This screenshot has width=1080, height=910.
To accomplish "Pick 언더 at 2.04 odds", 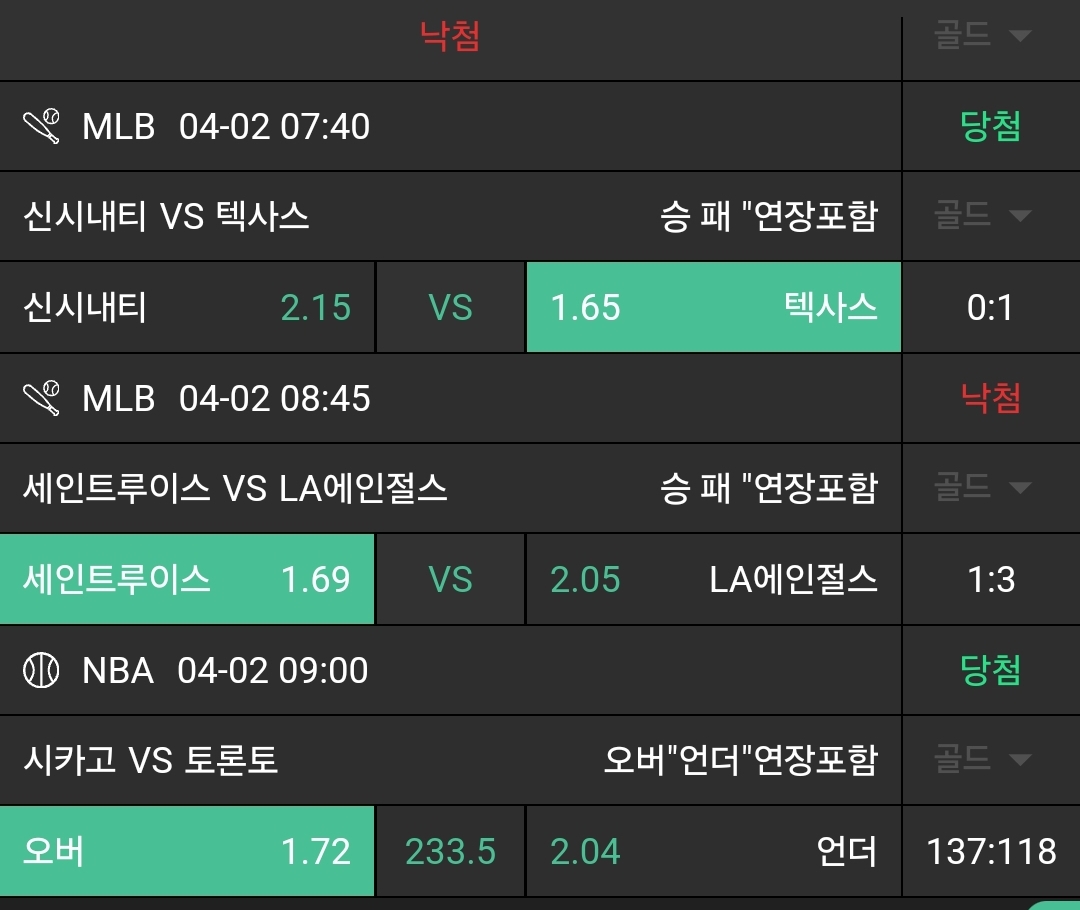I will [713, 851].
